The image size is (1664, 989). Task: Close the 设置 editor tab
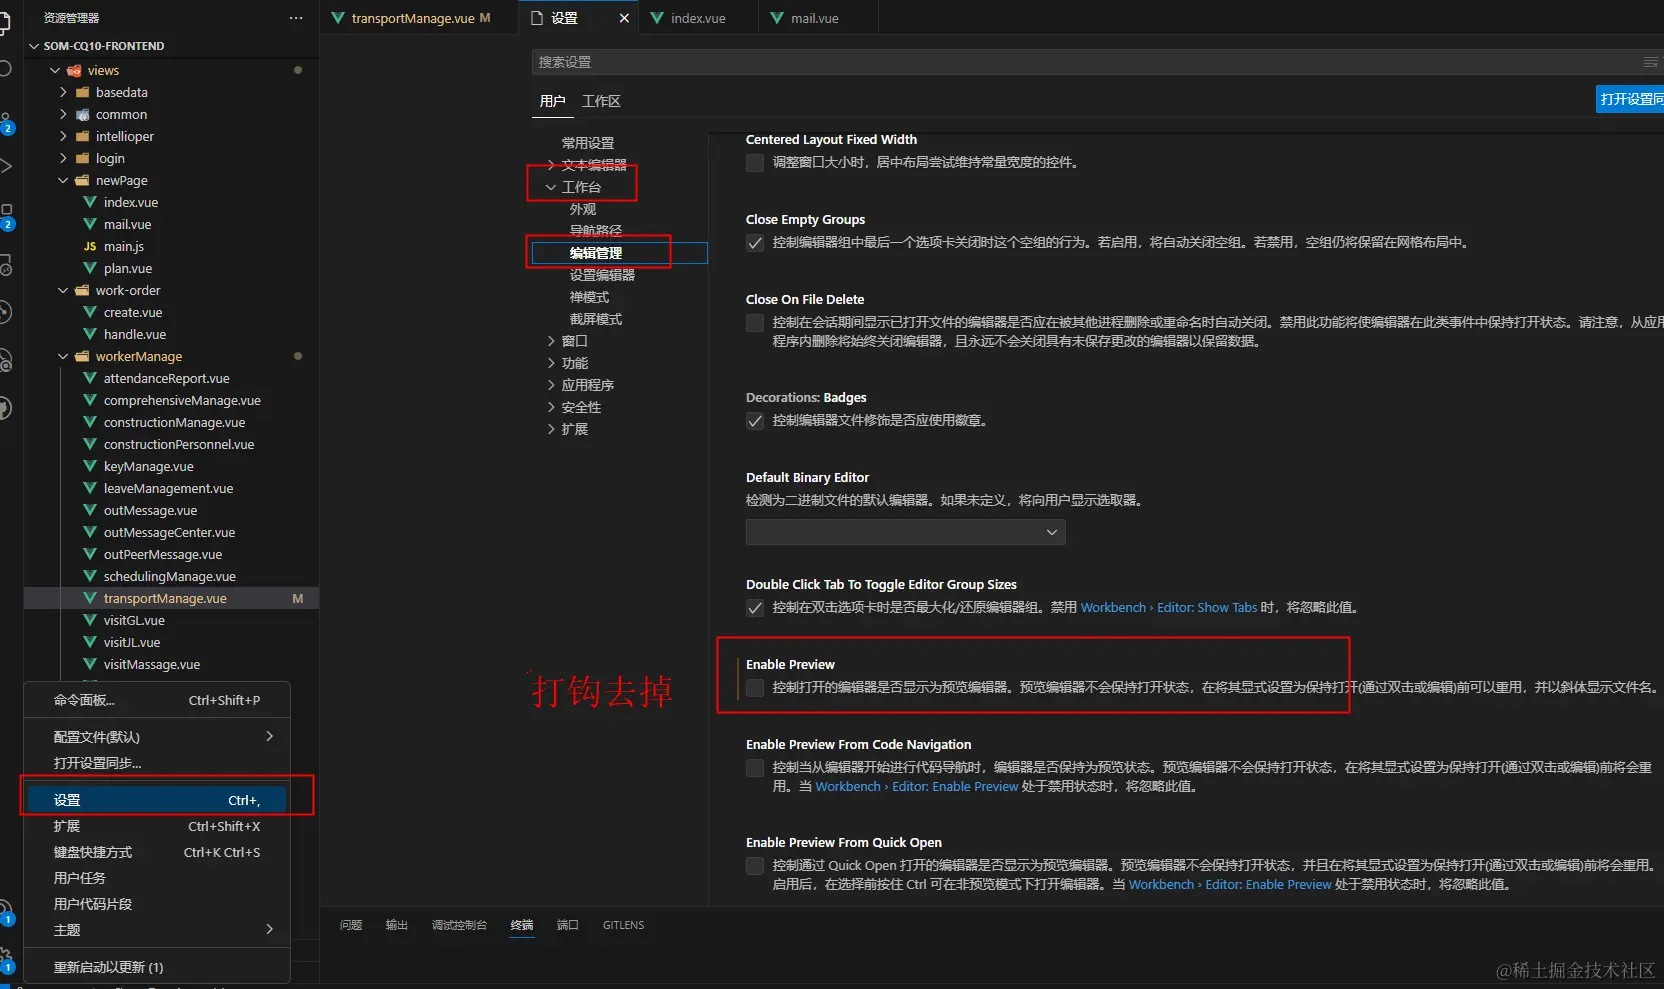pyautogui.click(x=624, y=18)
